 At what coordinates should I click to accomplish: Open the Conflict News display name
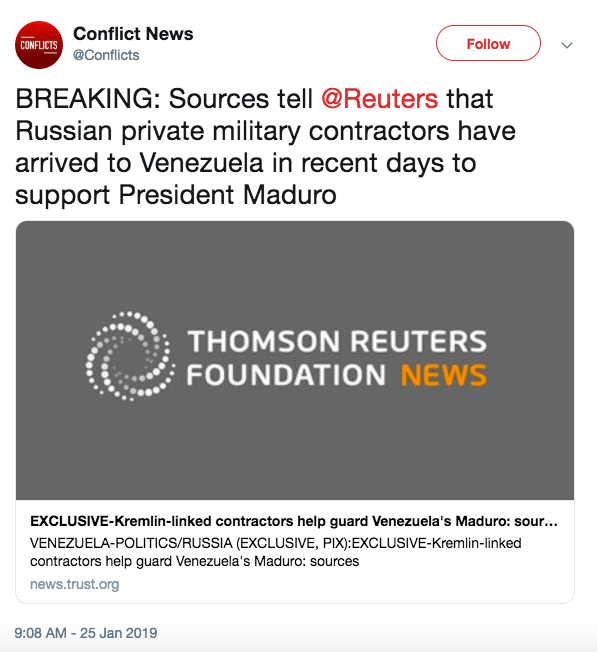coord(133,34)
